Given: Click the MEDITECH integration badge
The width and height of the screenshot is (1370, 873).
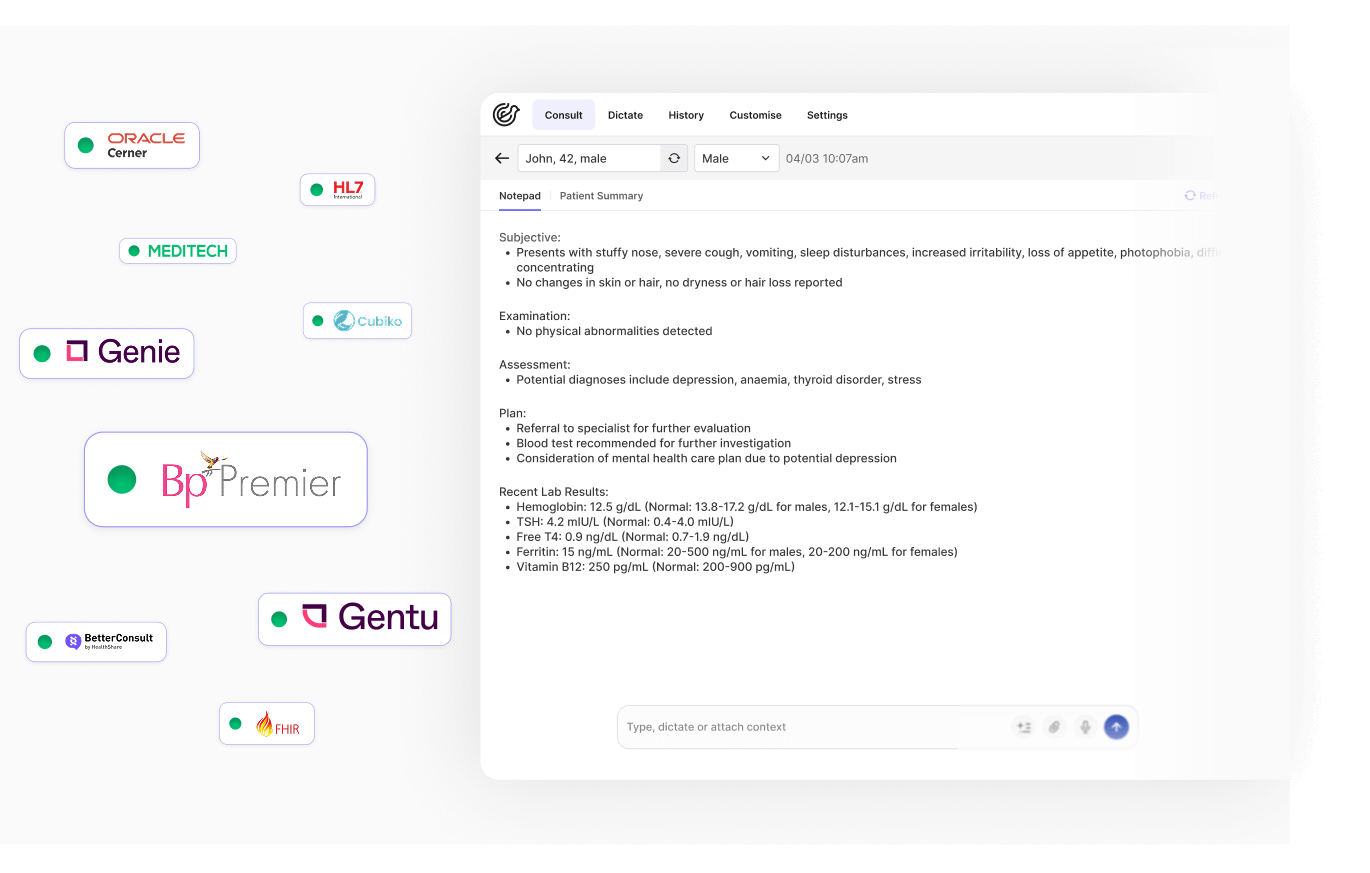Looking at the screenshot, I should coord(178,251).
